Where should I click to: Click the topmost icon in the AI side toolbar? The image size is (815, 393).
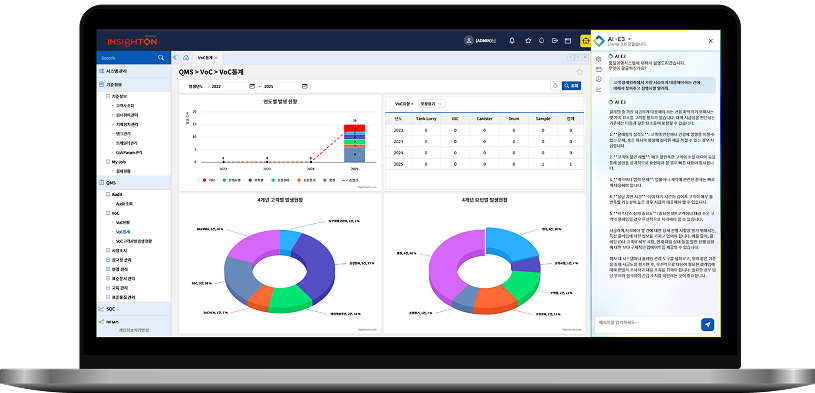coord(598,59)
